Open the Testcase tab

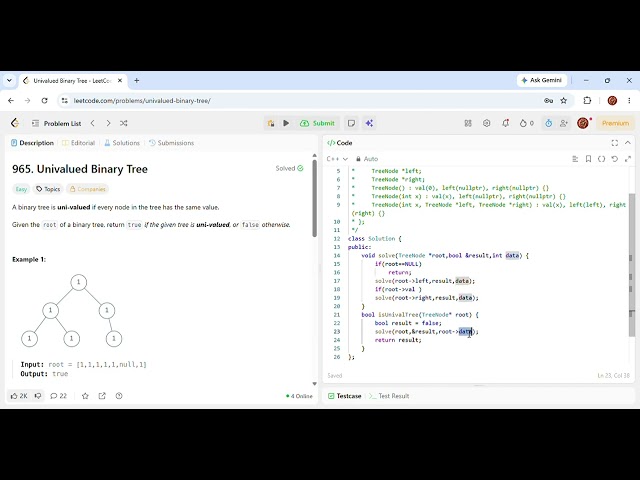tap(345, 396)
